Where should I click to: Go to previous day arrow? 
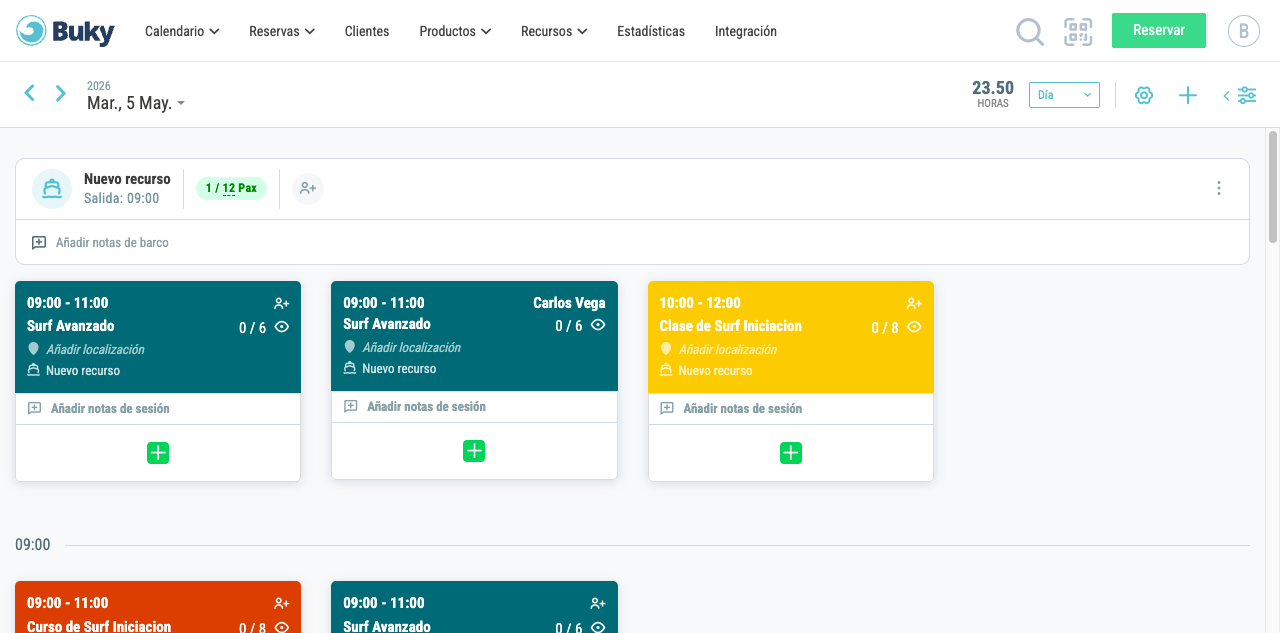[30, 93]
